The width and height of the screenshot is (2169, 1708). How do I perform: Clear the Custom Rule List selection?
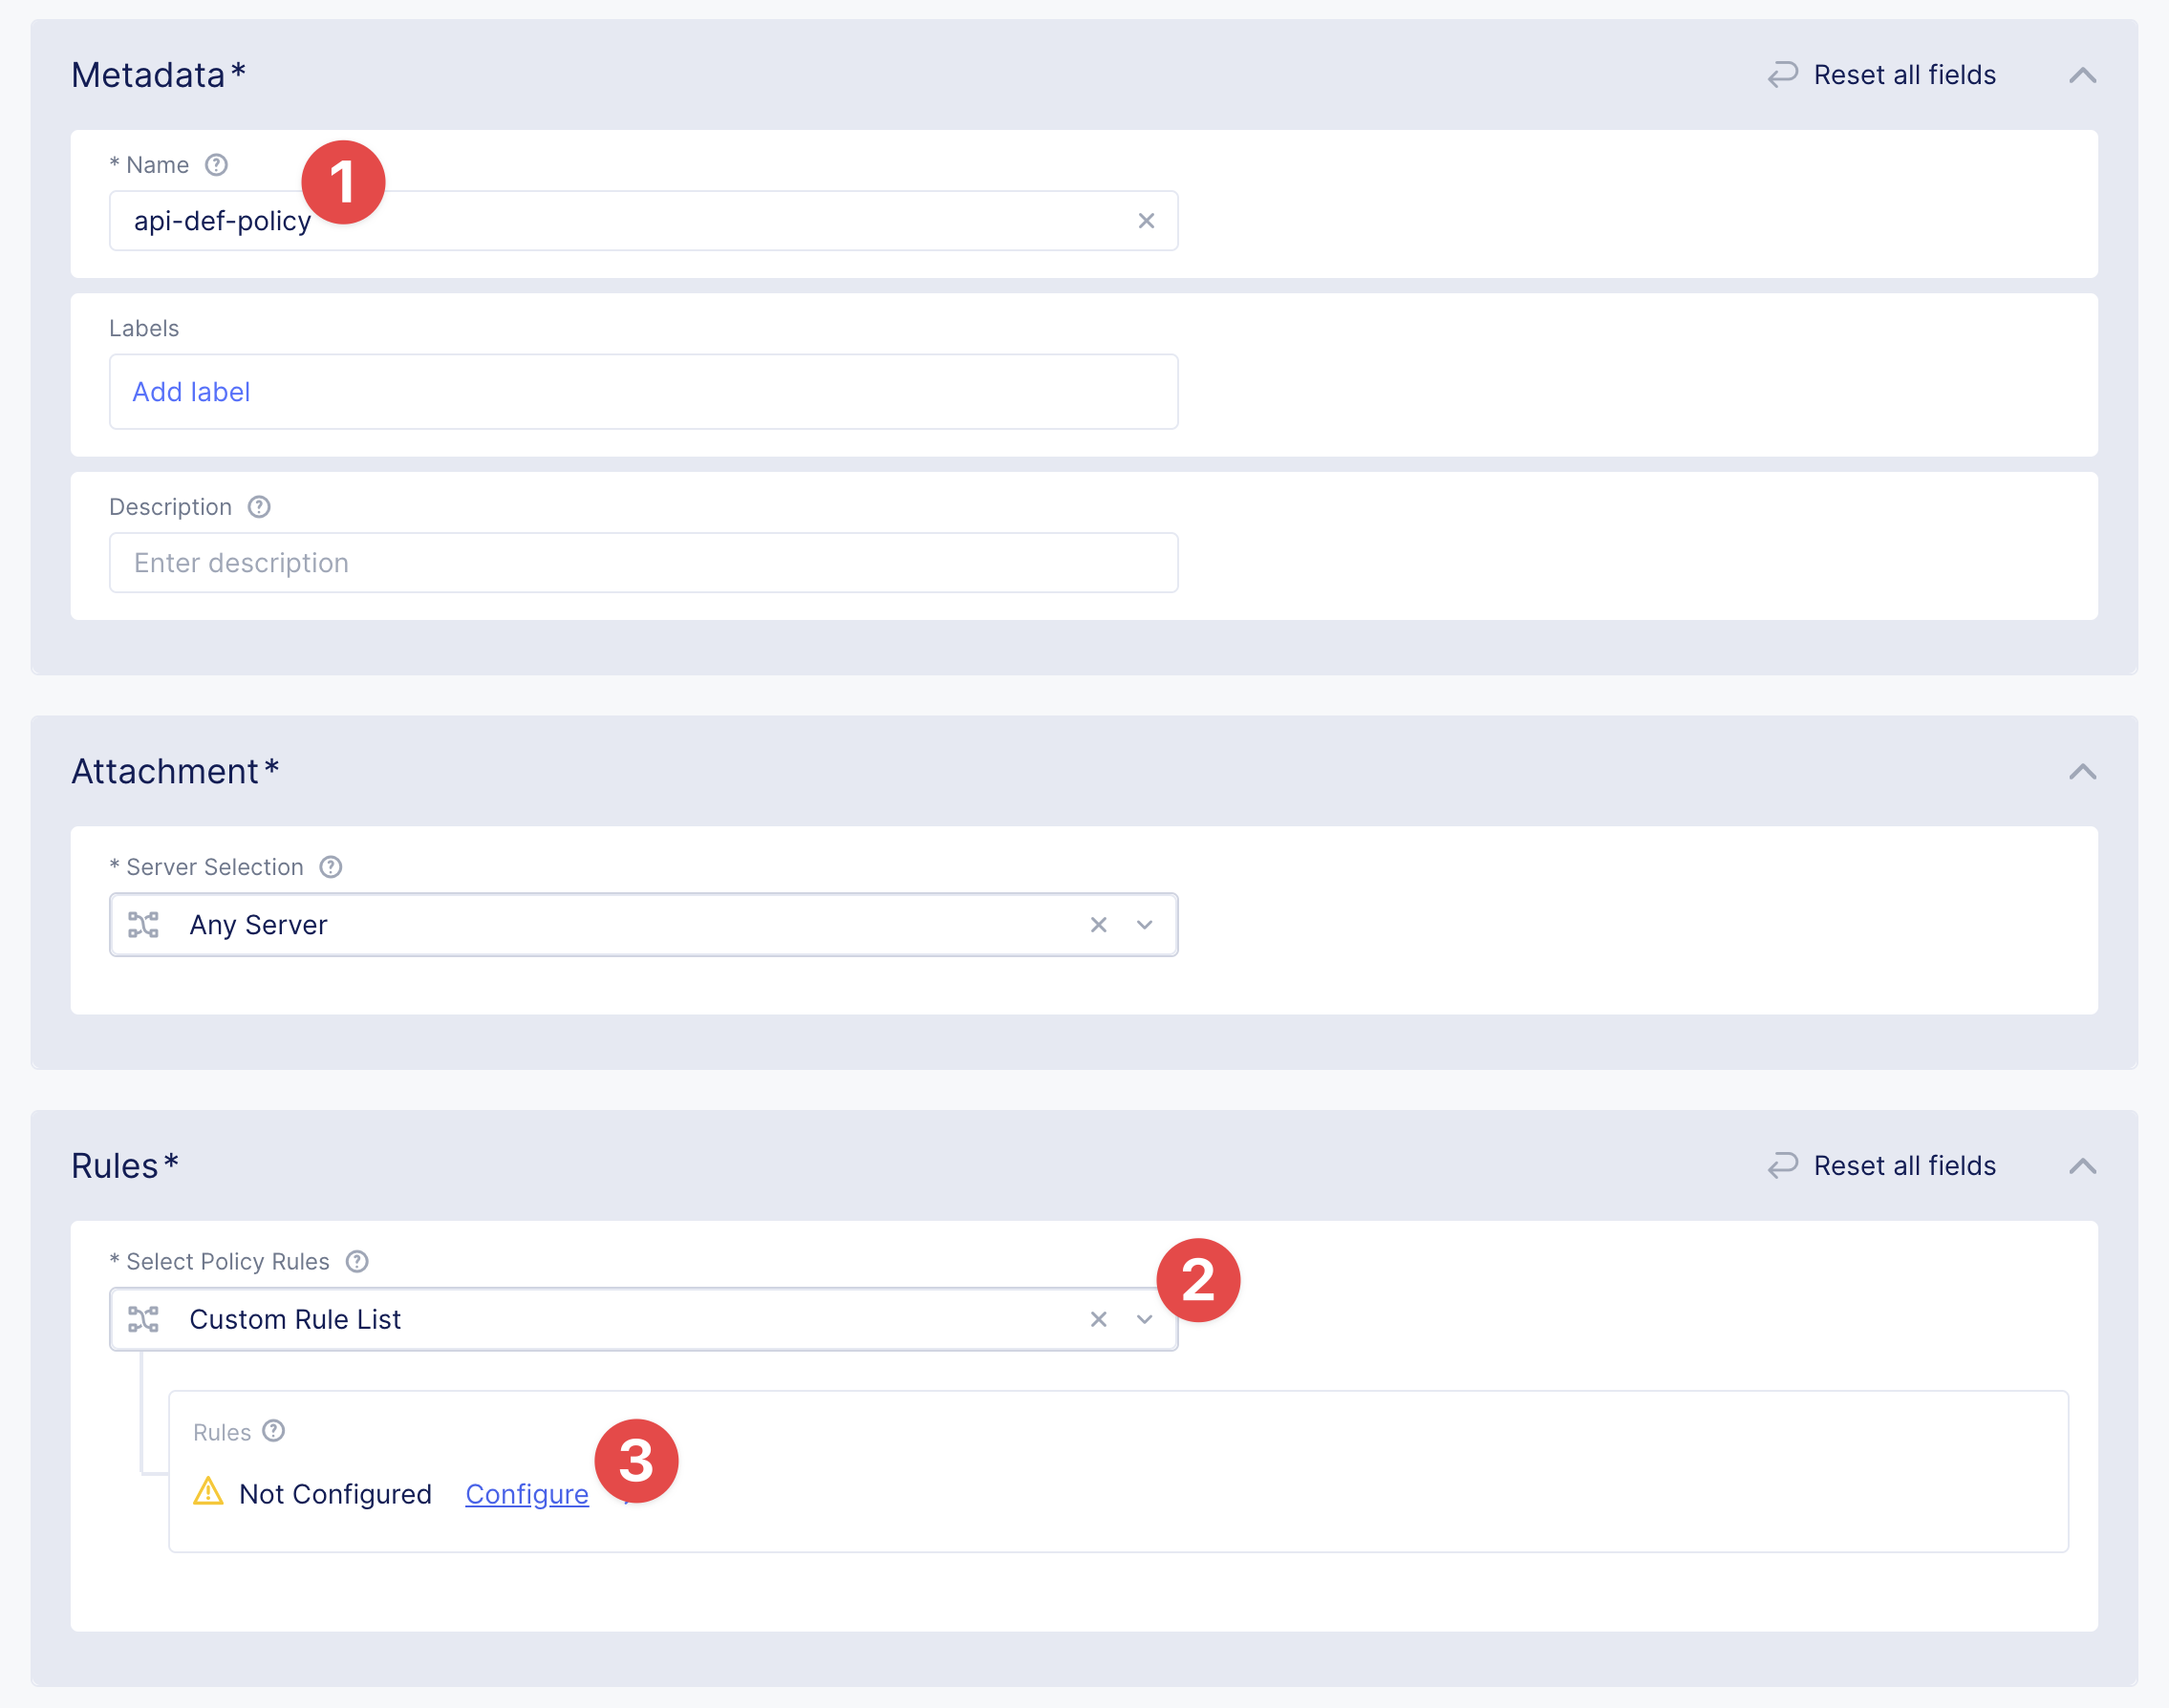pos(1098,1319)
